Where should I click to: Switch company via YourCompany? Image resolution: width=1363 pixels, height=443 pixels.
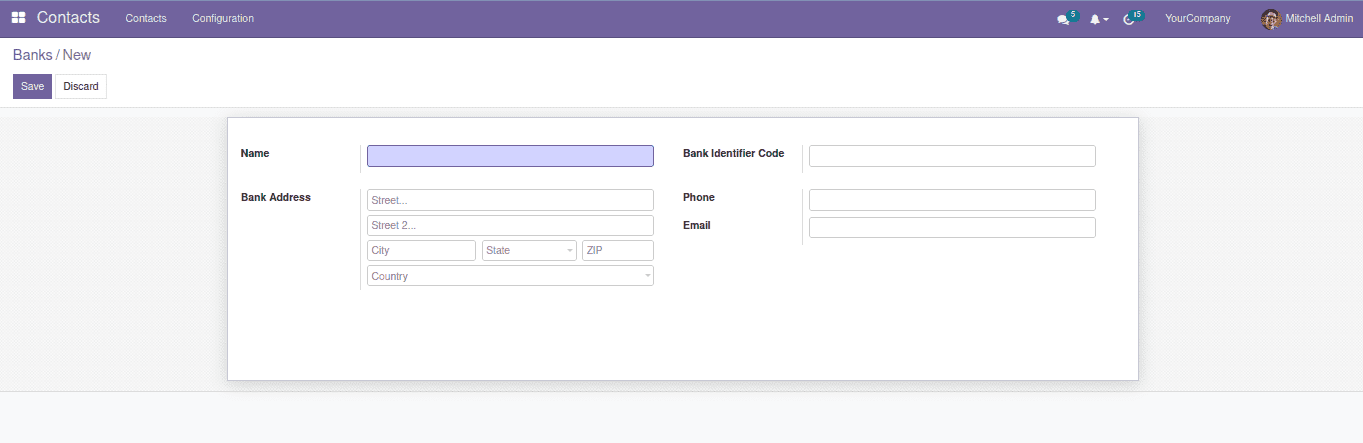tap(1197, 19)
